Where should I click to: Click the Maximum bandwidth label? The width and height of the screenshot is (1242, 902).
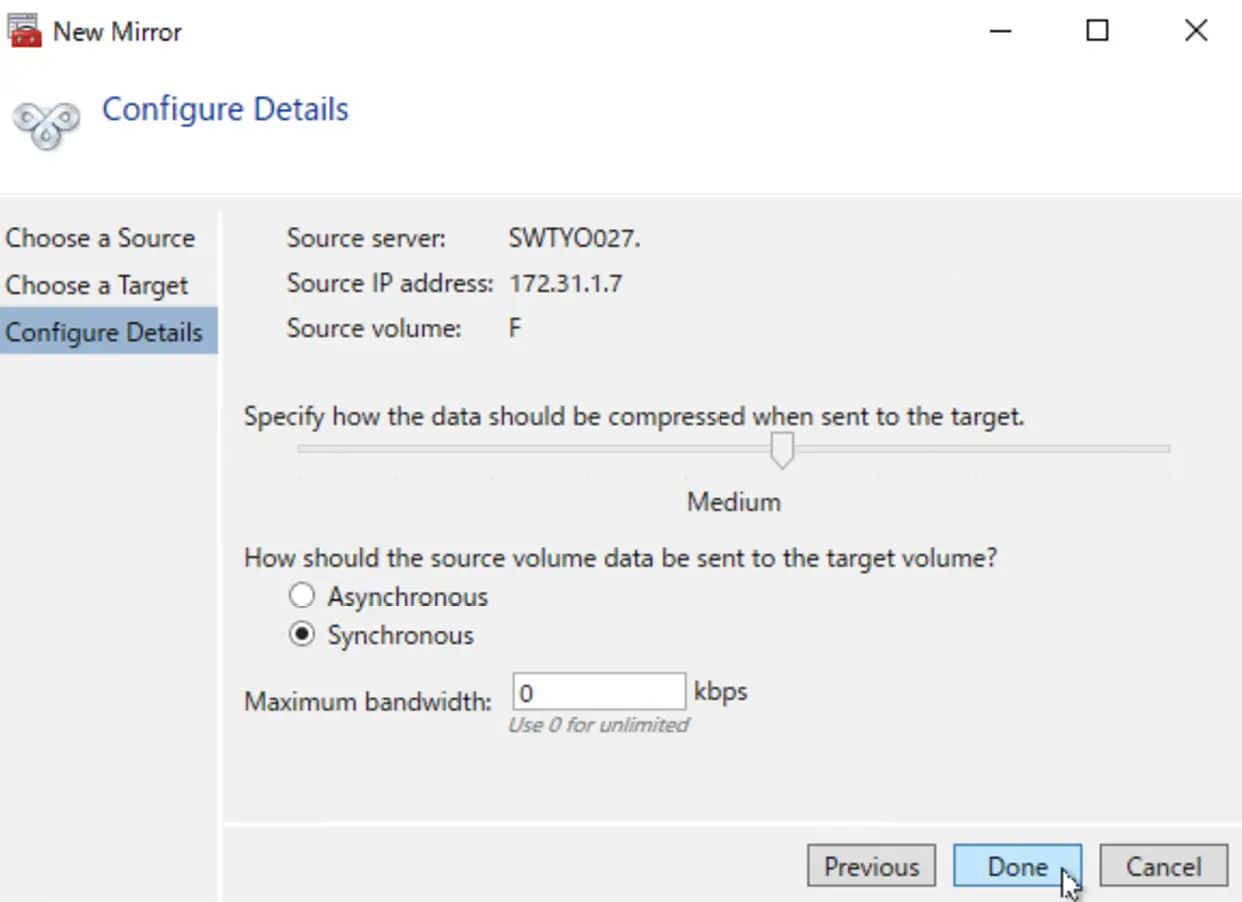(x=368, y=701)
